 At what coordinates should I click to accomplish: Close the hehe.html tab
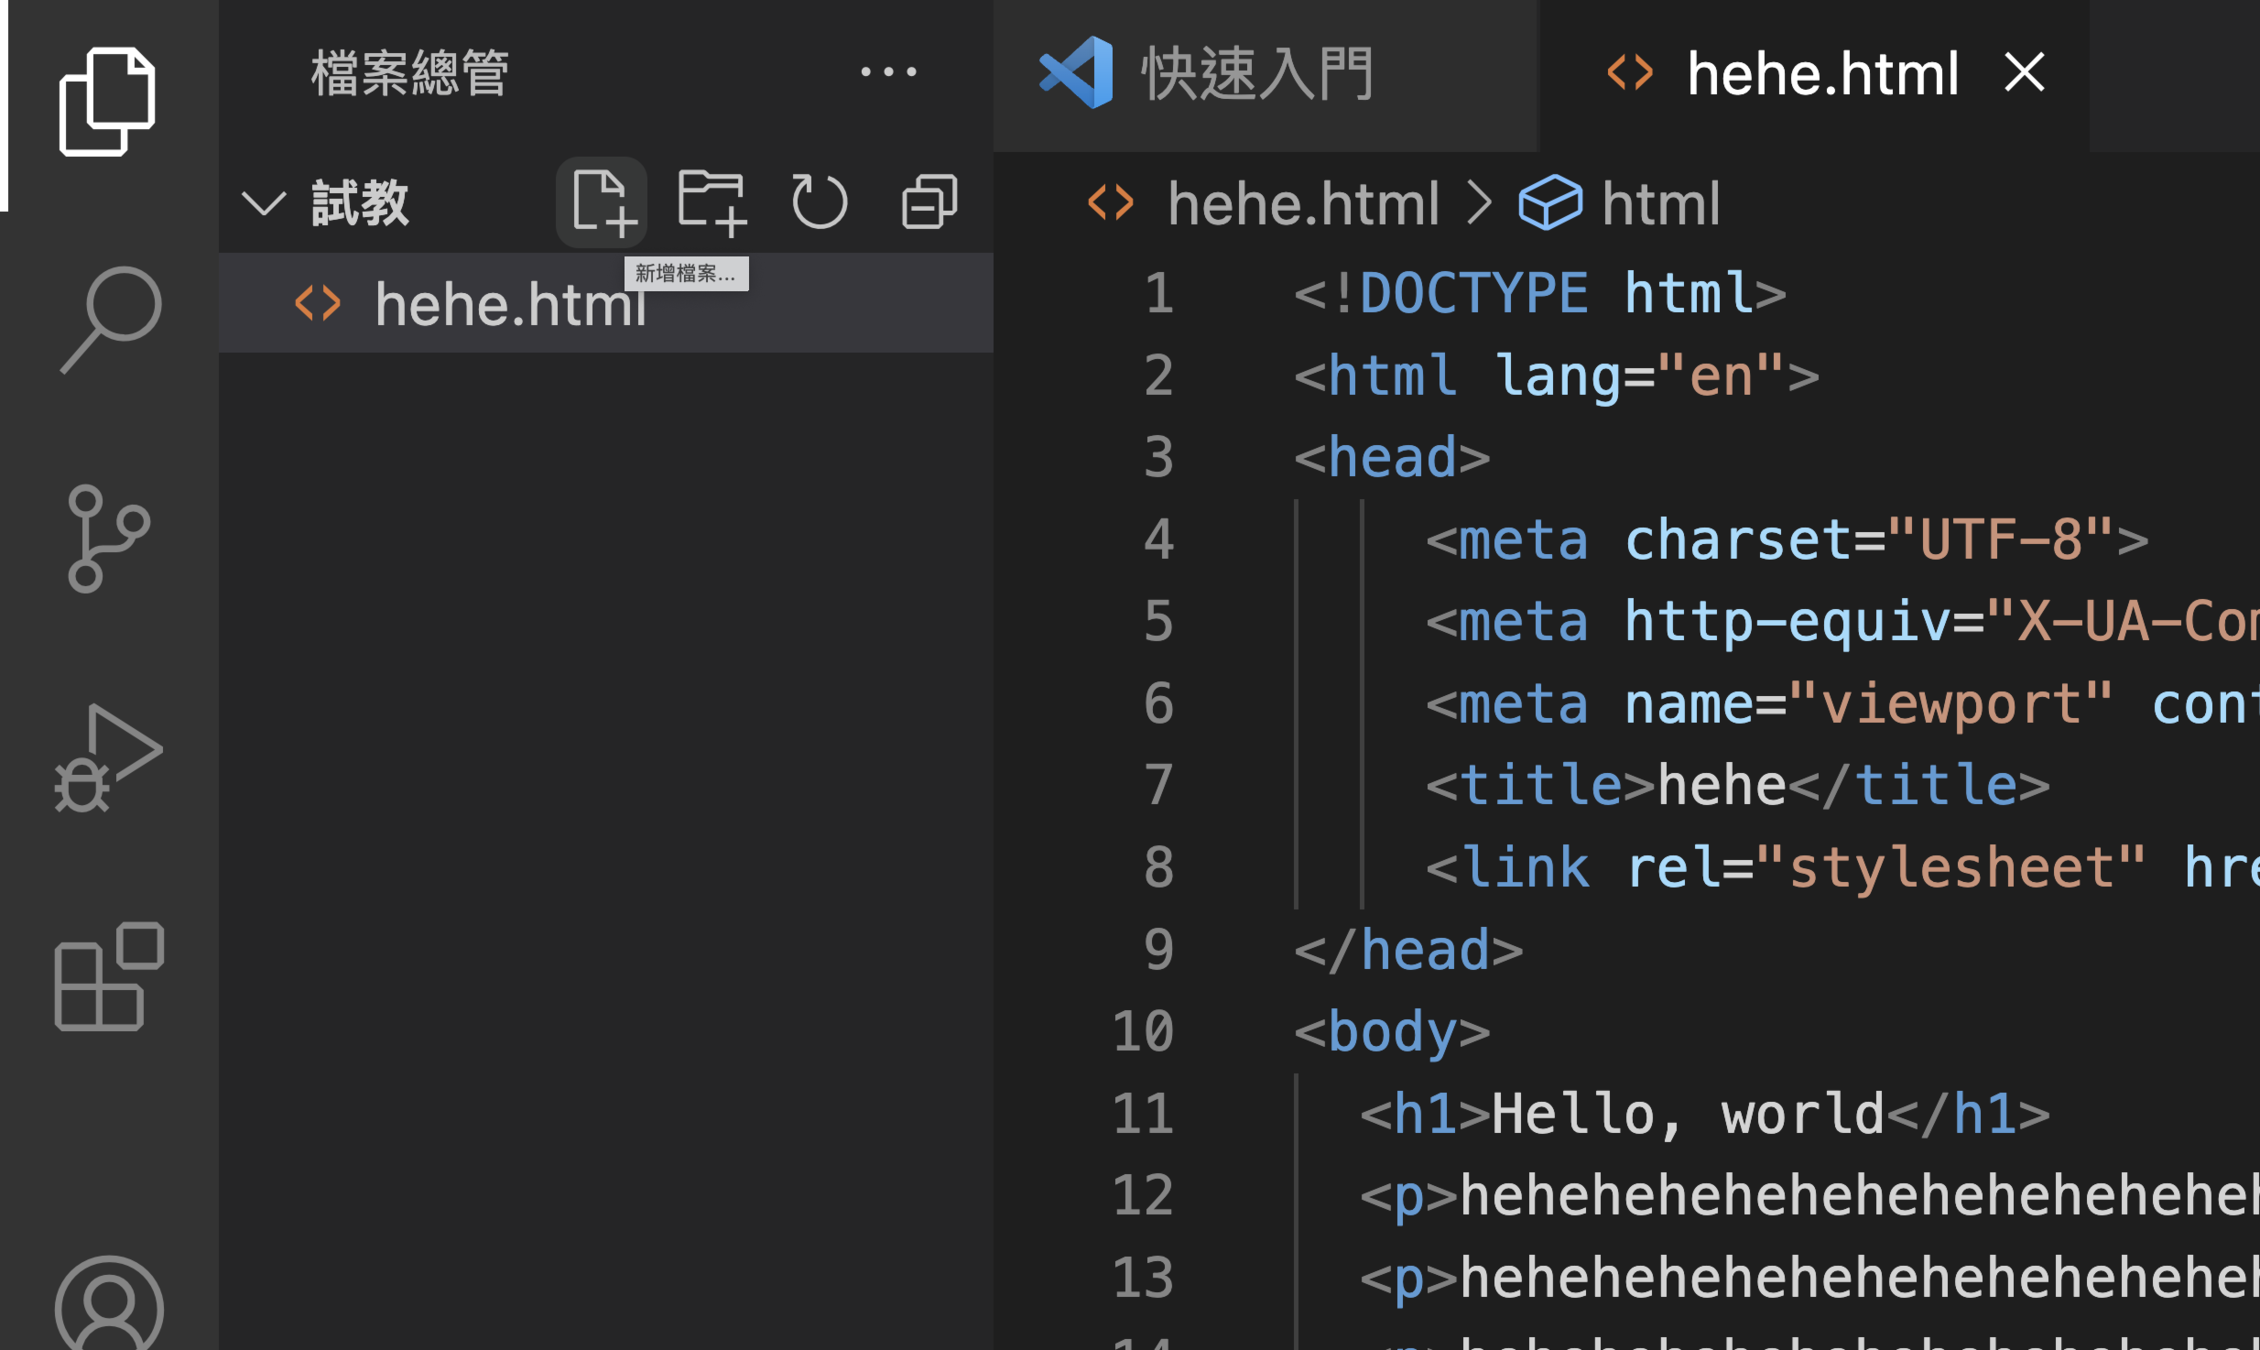(2024, 72)
